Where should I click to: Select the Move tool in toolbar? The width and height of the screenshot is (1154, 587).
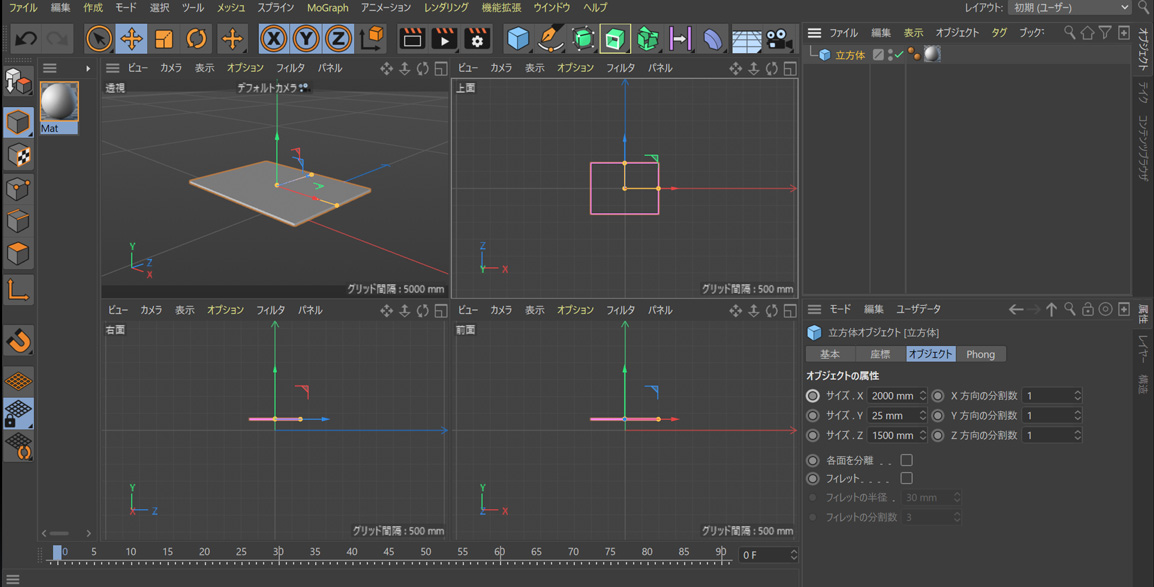point(131,39)
